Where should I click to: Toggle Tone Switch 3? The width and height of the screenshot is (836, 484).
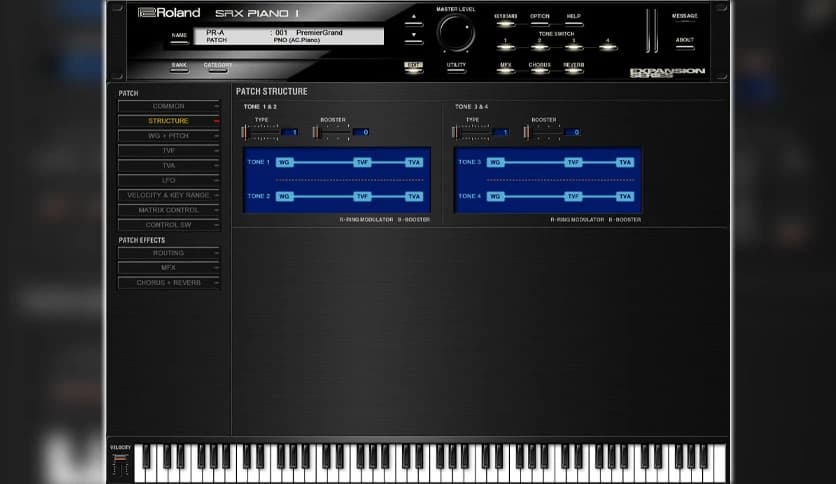[x=574, y=45]
